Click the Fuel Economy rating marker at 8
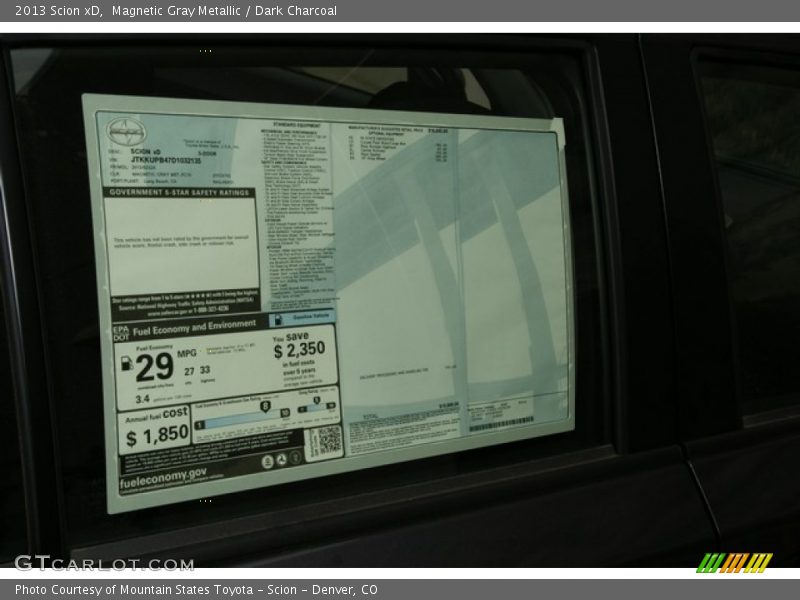 pyautogui.click(x=265, y=406)
